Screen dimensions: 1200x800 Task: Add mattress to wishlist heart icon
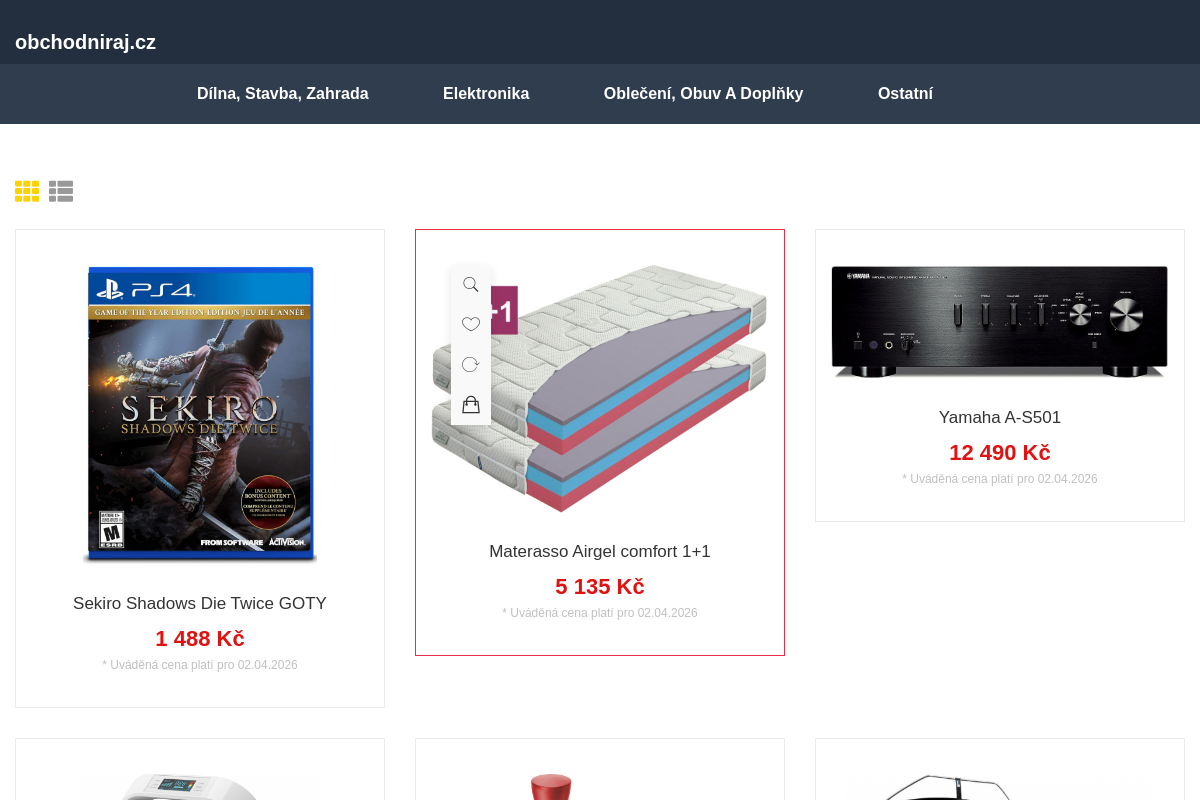471,324
